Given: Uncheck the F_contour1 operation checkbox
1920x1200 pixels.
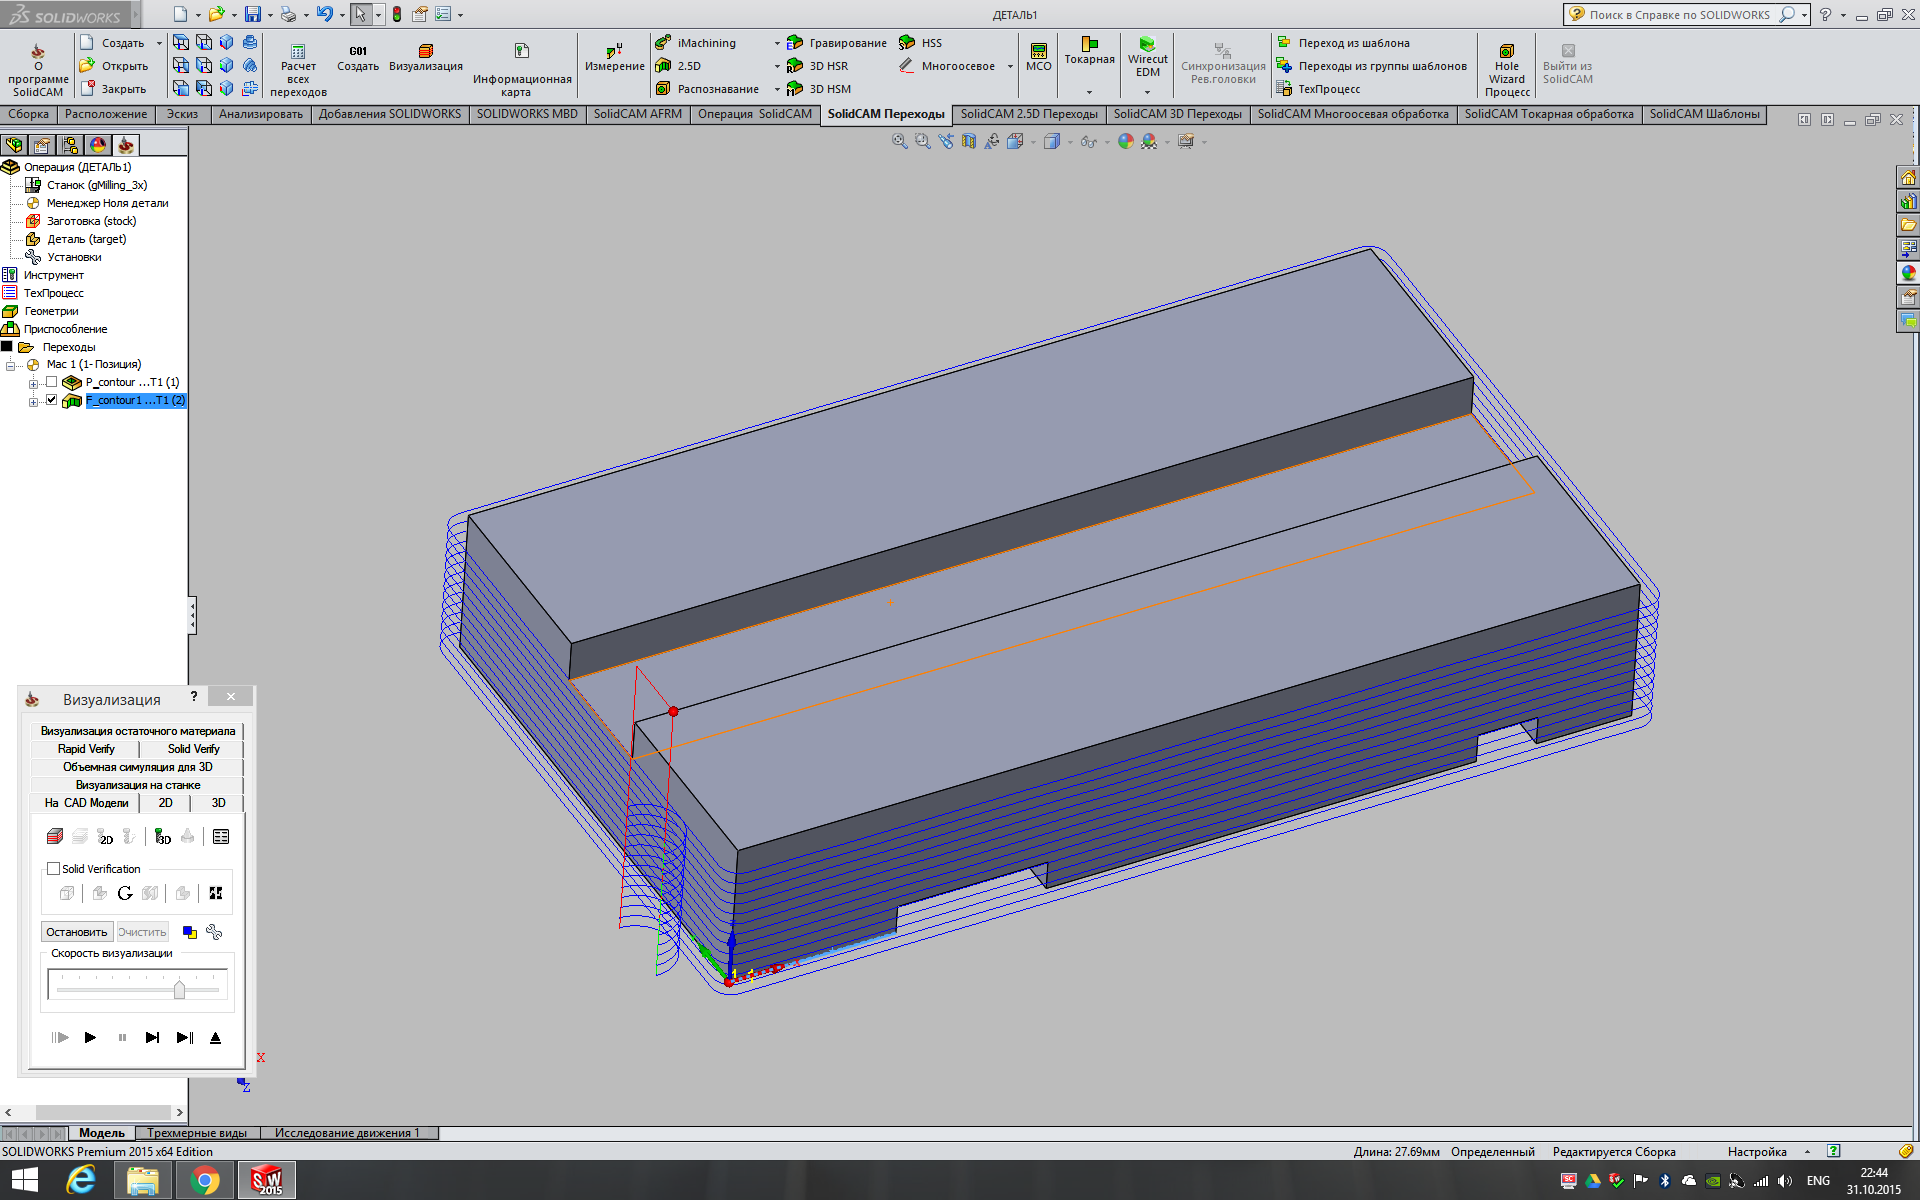Looking at the screenshot, I should [x=52, y=400].
